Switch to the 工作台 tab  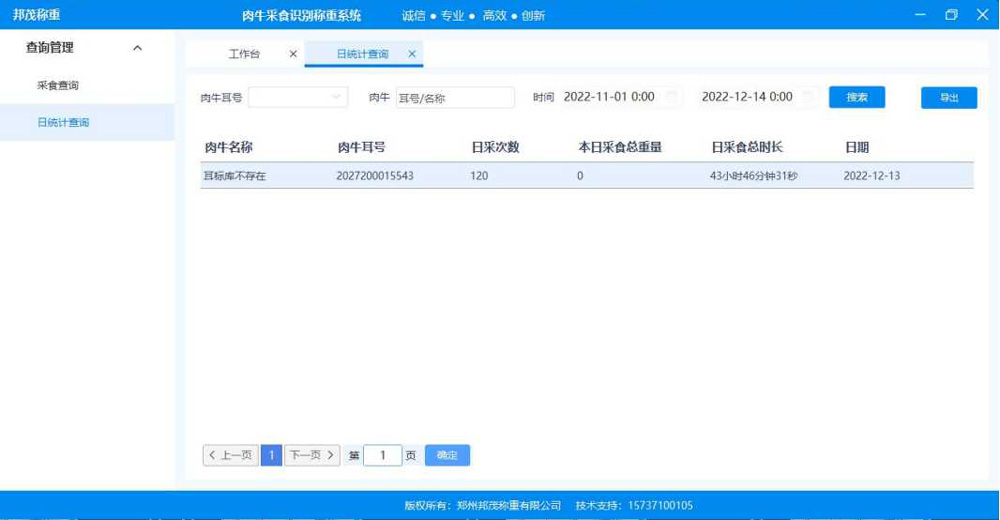click(x=244, y=54)
